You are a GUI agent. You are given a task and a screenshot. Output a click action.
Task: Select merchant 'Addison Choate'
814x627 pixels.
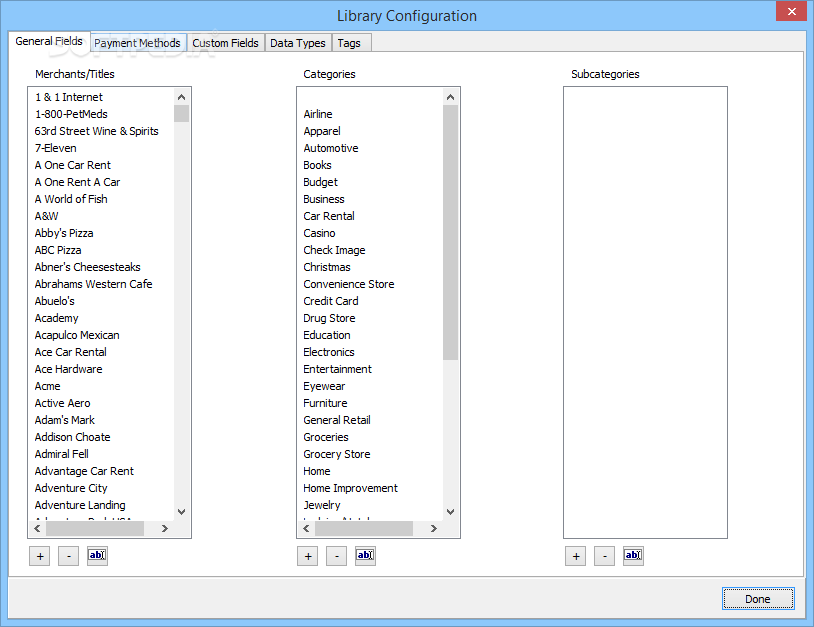coord(73,437)
